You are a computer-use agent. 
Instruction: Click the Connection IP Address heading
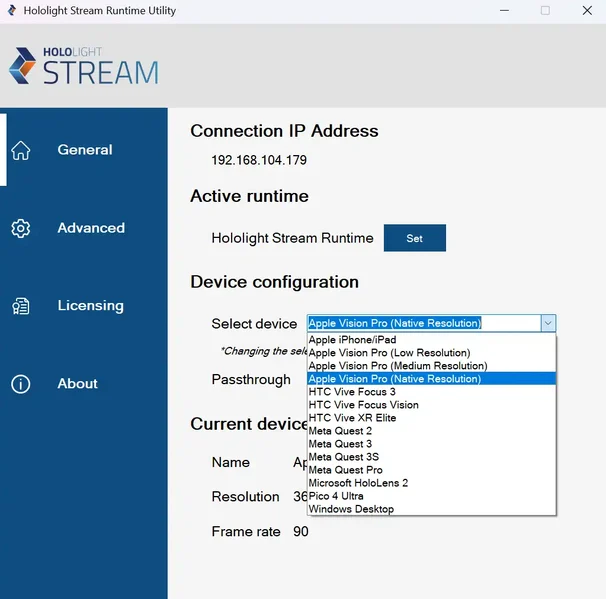[284, 131]
